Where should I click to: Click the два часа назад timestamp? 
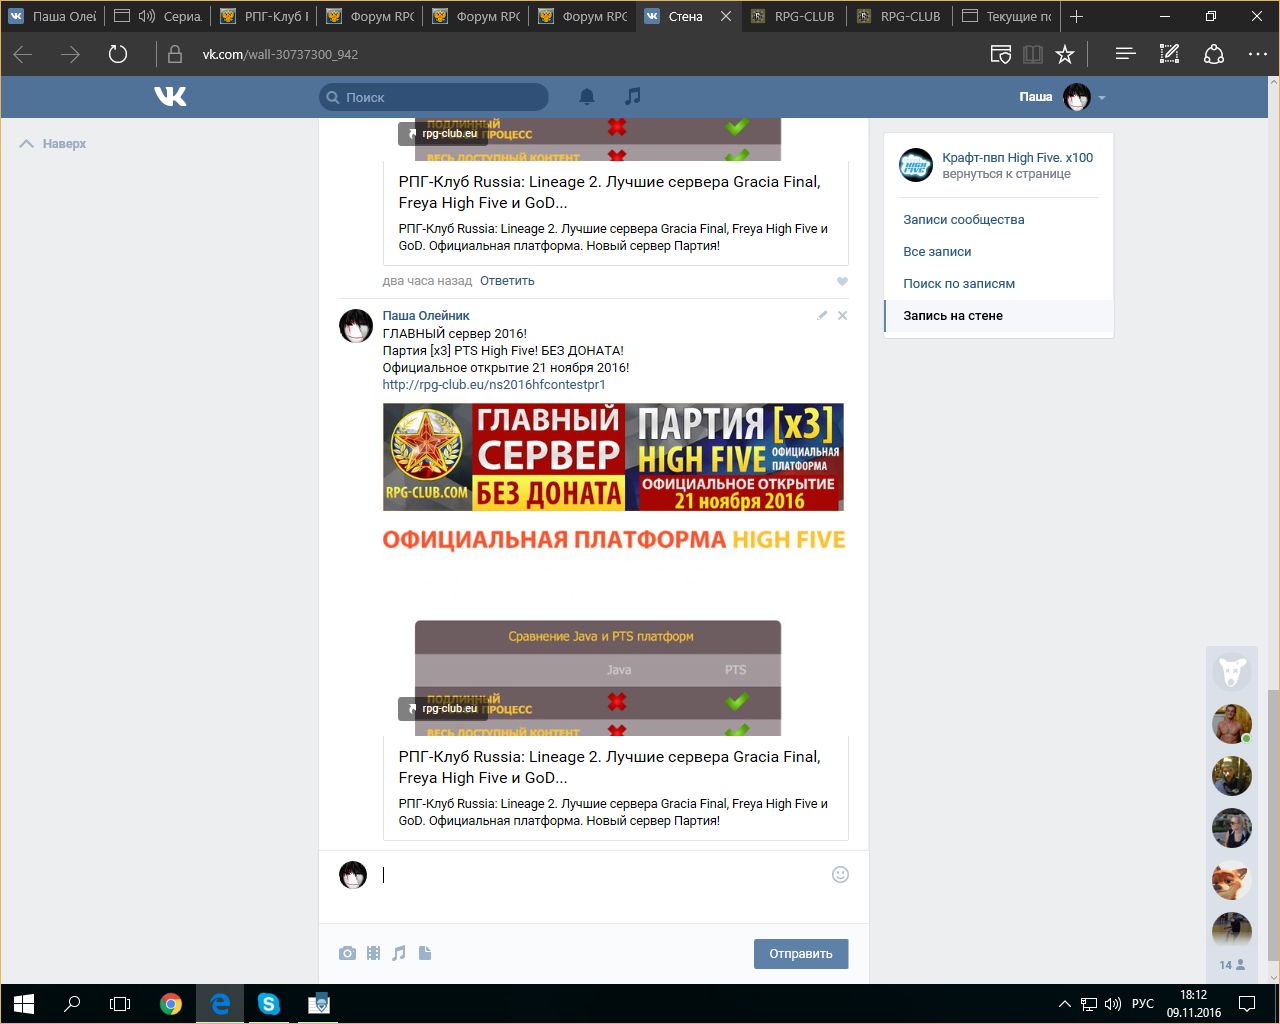coord(427,281)
